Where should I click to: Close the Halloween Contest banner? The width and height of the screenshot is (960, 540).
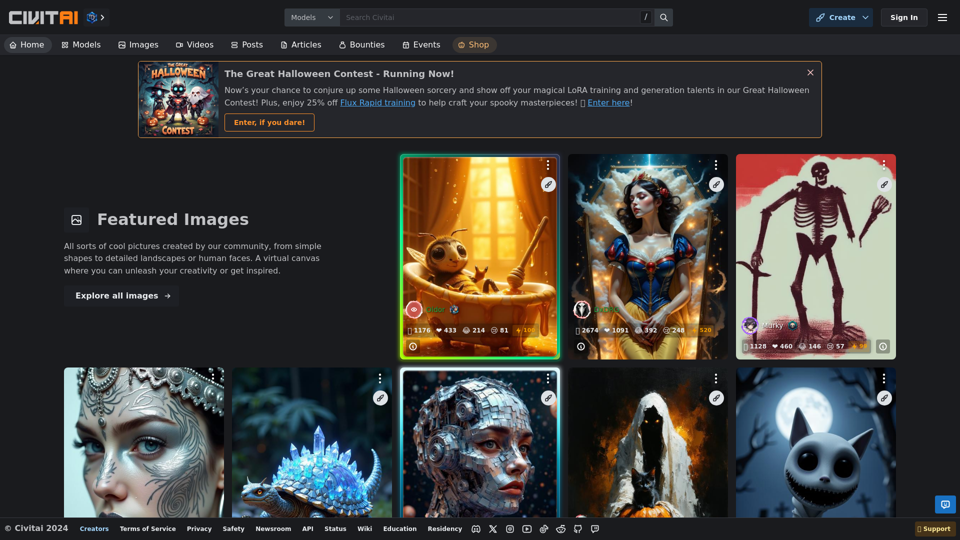810,72
